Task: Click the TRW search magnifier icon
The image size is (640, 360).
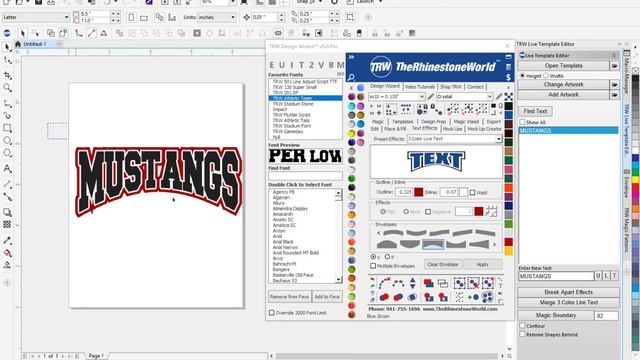Action: pyautogui.click(x=351, y=77)
